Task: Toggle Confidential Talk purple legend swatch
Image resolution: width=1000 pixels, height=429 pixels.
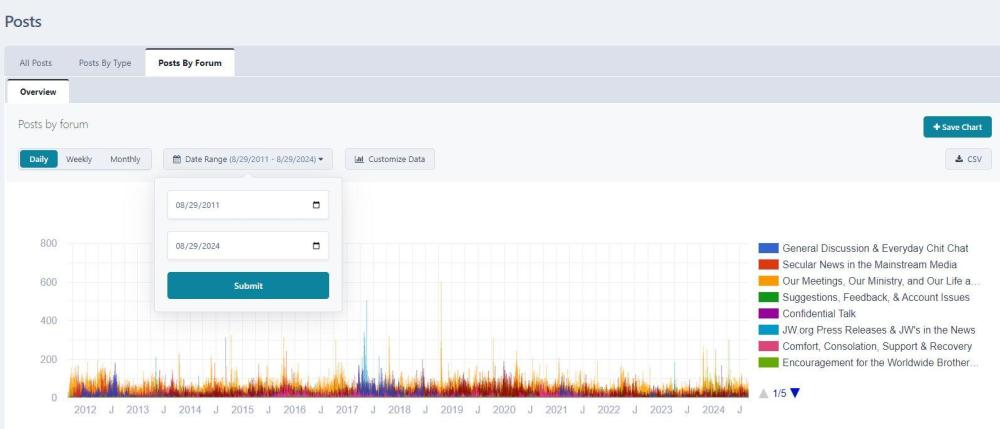Action: click(x=768, y=314)
